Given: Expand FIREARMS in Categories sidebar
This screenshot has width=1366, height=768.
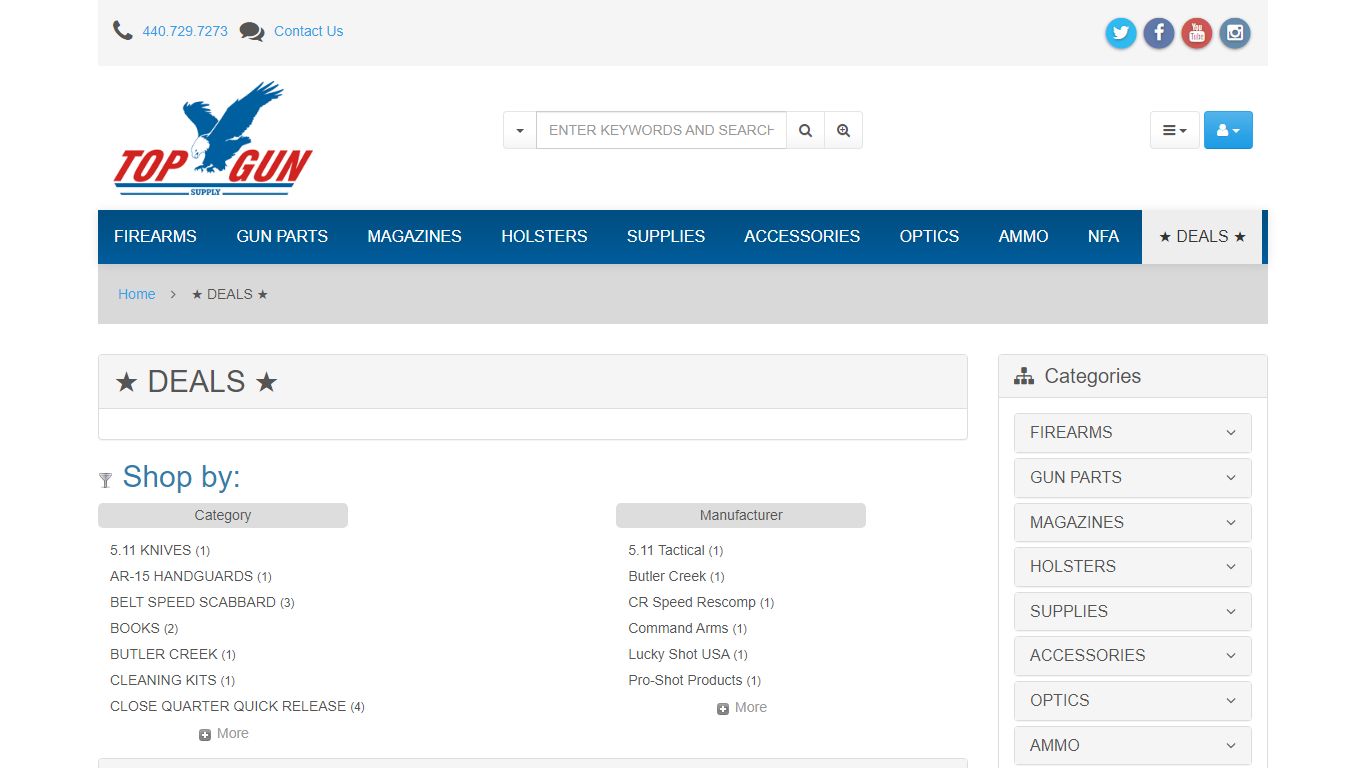Looking at the screenshot, I should (x=1133, y=433).
